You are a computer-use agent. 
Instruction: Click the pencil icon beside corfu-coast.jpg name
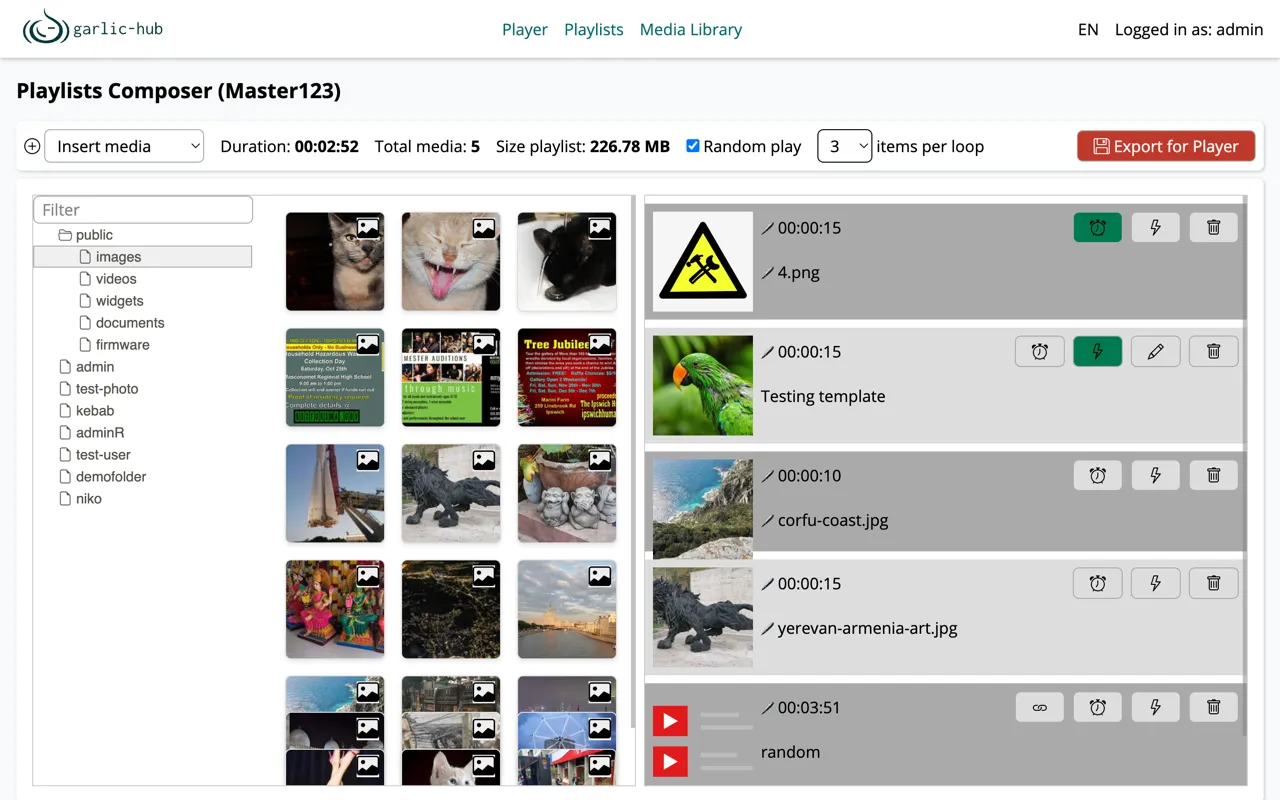coord(768,520)
